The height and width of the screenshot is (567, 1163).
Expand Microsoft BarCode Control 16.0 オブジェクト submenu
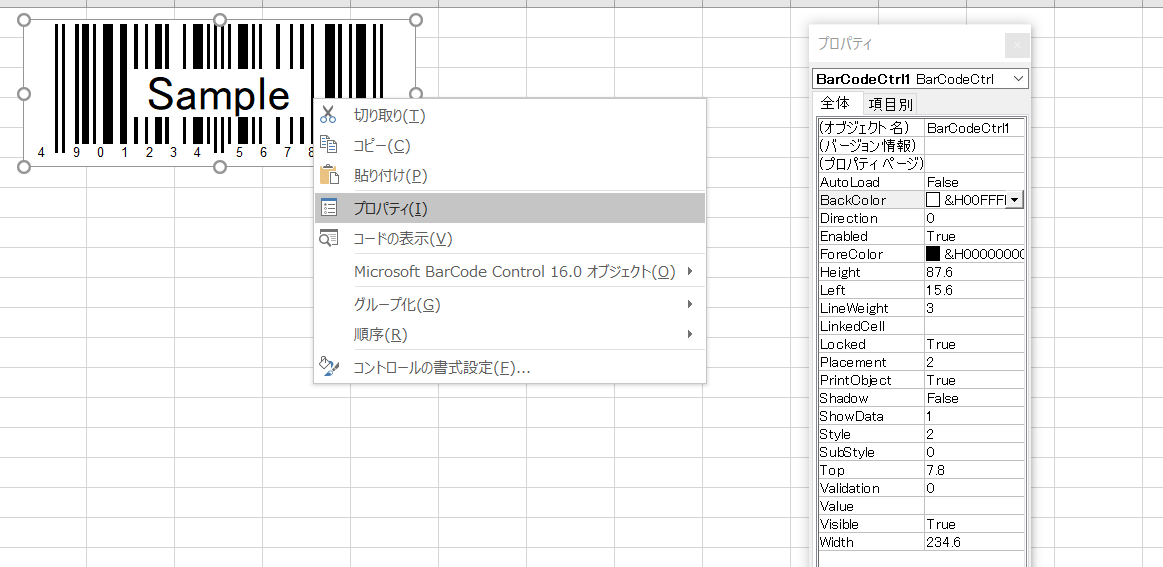(x=510, y=271)
